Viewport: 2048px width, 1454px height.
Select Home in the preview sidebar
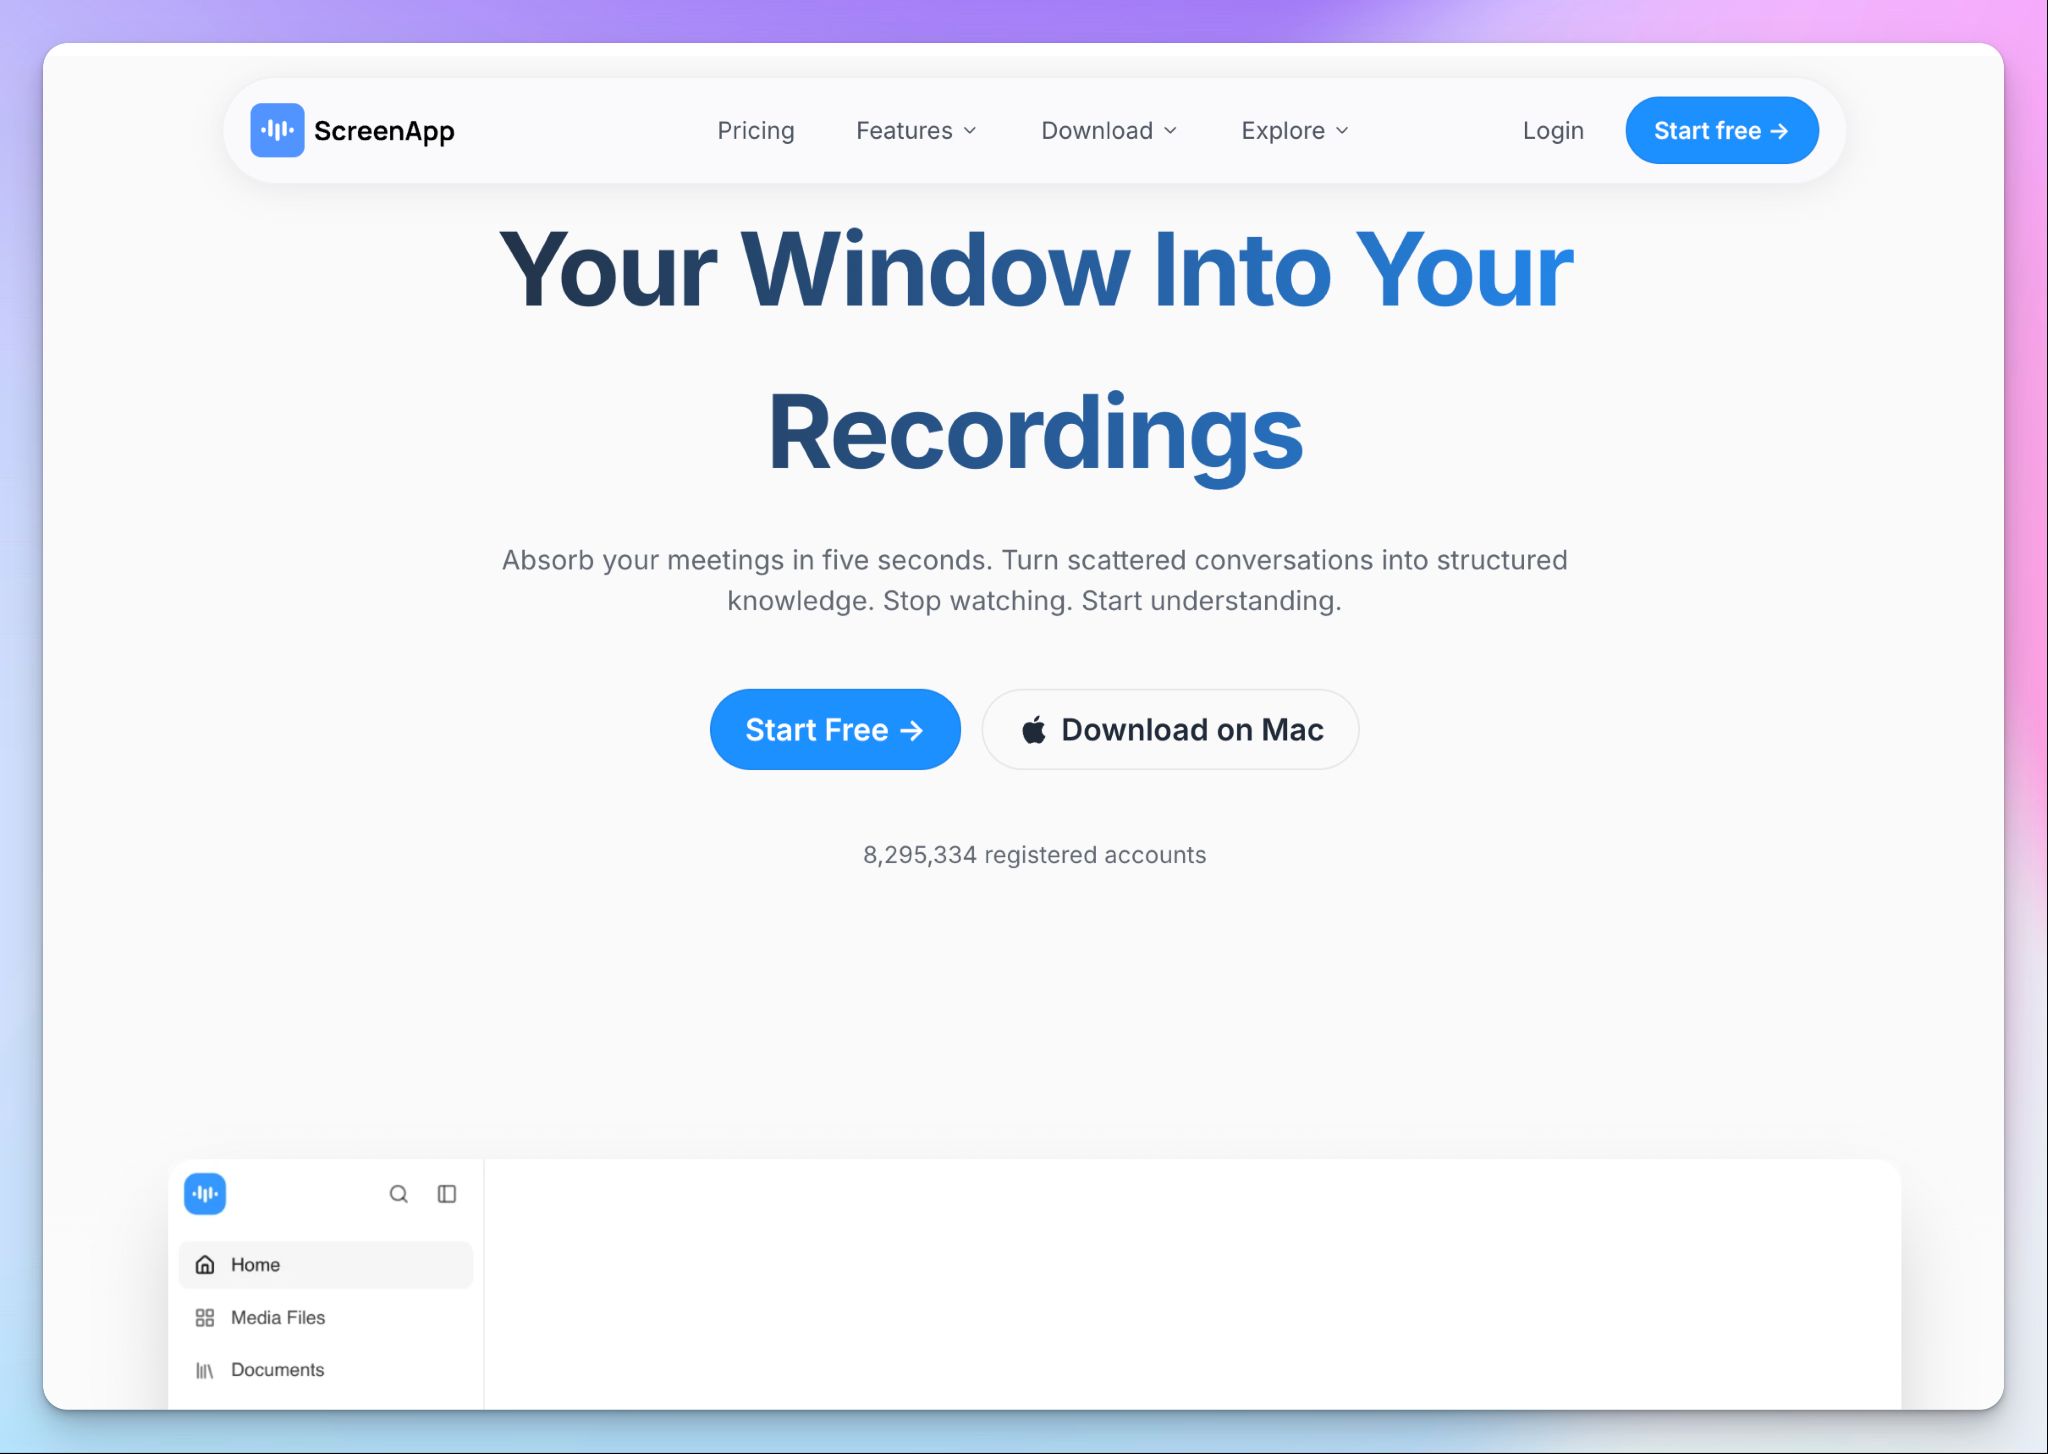325,1264
